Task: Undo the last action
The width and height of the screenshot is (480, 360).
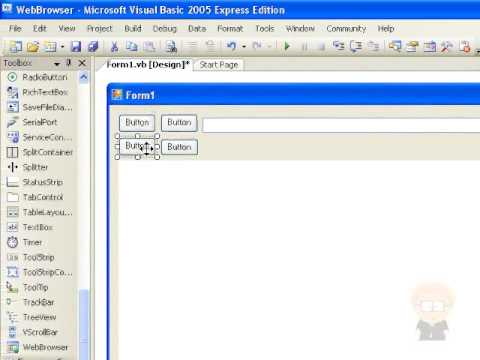Action: (x=232, y=46)
